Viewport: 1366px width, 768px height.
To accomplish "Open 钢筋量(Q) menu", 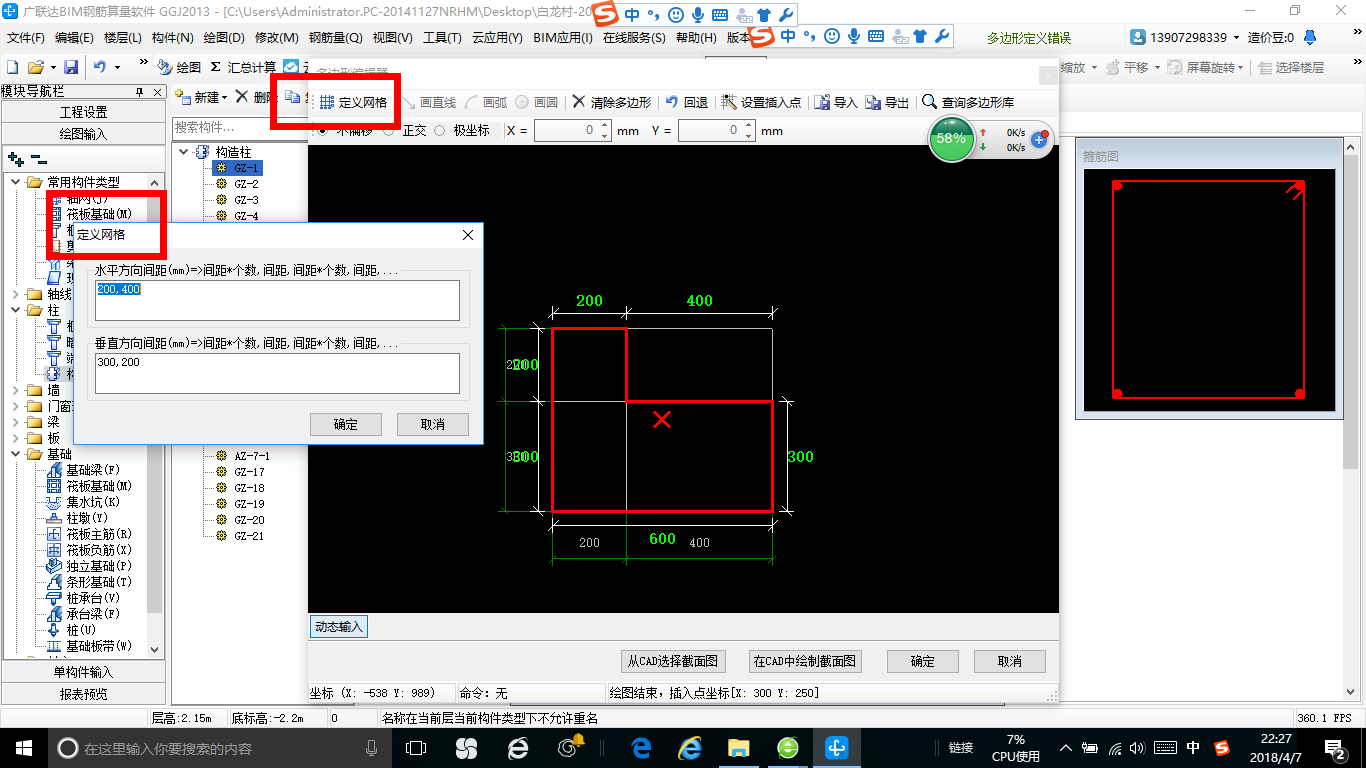I will [335, 37].
